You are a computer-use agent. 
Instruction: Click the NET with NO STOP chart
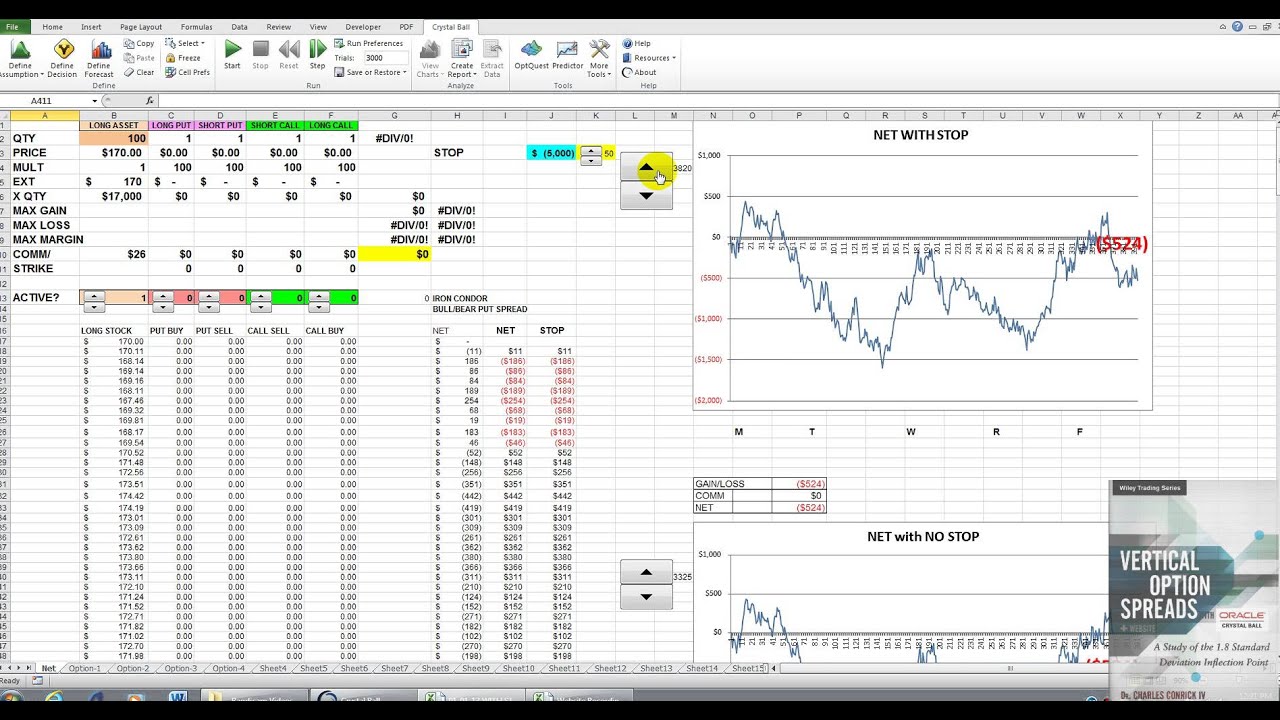pos(922,594)
